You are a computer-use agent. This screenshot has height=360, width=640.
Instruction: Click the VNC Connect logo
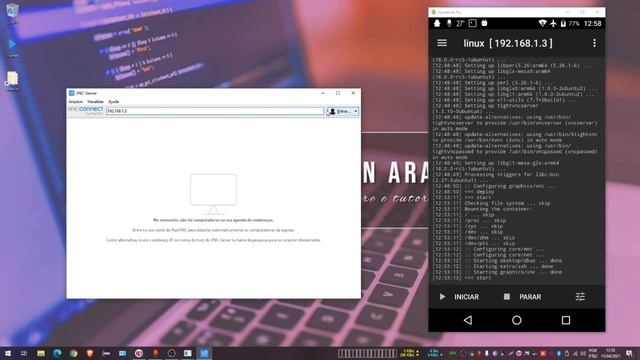[86, 111]
